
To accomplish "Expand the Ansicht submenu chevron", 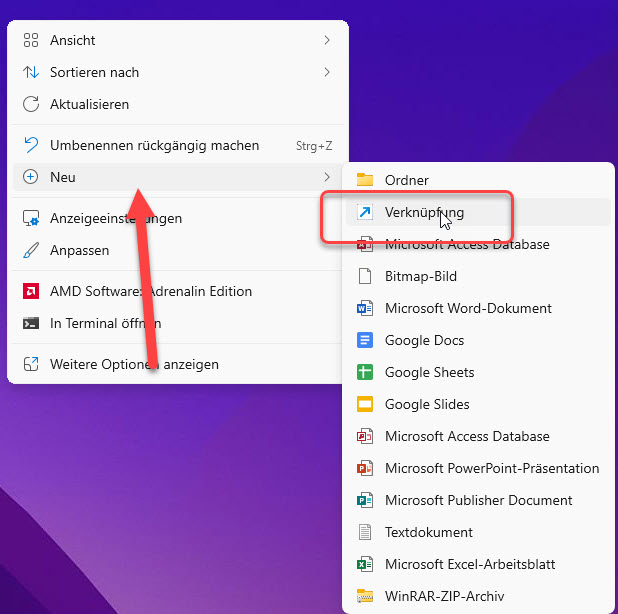I will [x=327, y=40].
